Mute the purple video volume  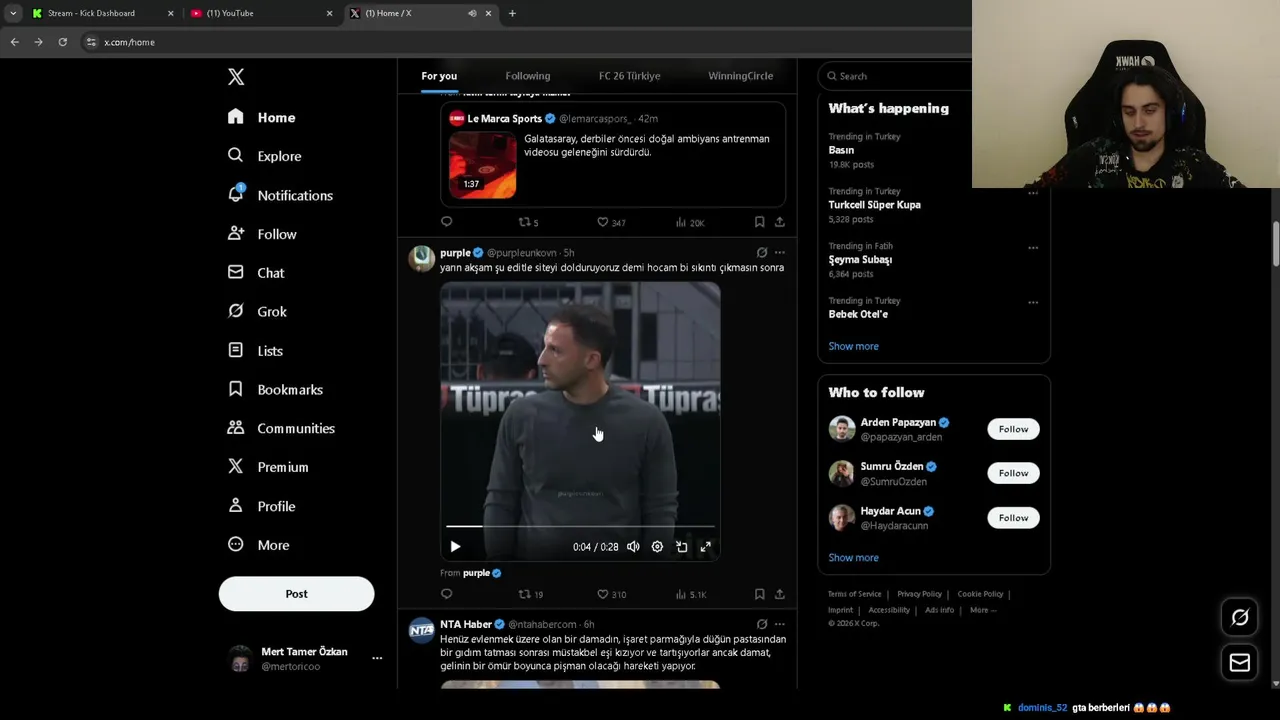click(633, 547)
